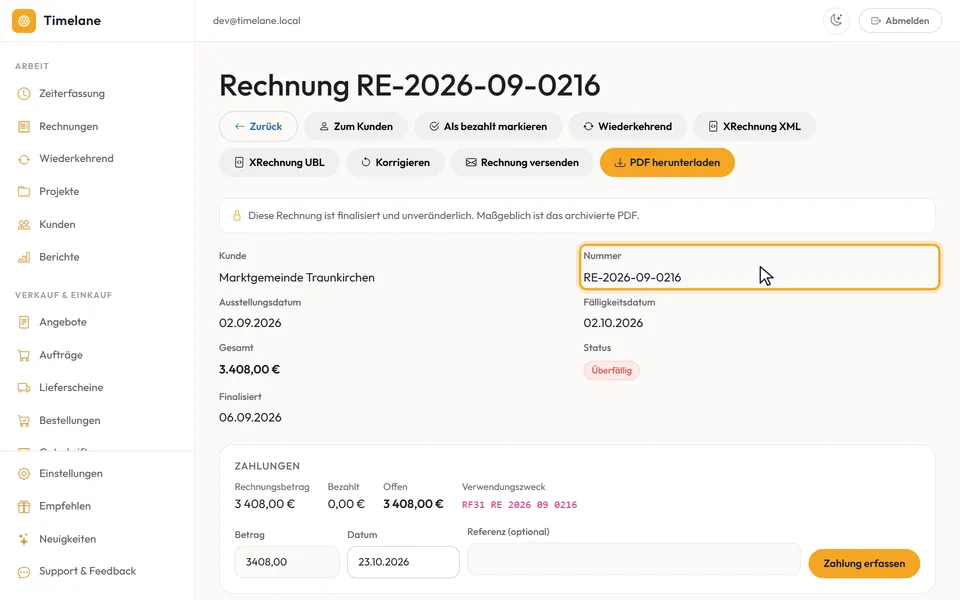Toggle dark mode moon icon
The width and height of the screenshot is (960, 600).
pos(836,21)
